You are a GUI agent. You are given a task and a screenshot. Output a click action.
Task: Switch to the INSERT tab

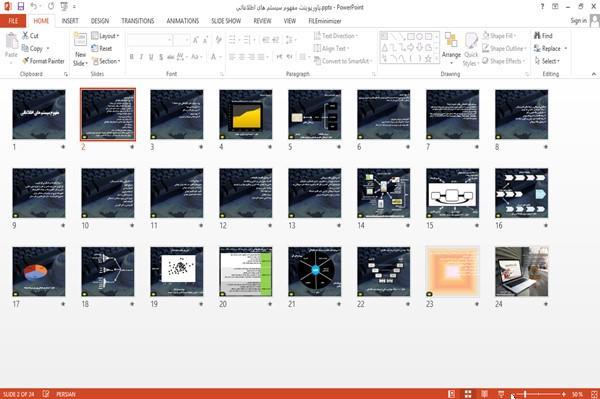[x=70, y=21]
